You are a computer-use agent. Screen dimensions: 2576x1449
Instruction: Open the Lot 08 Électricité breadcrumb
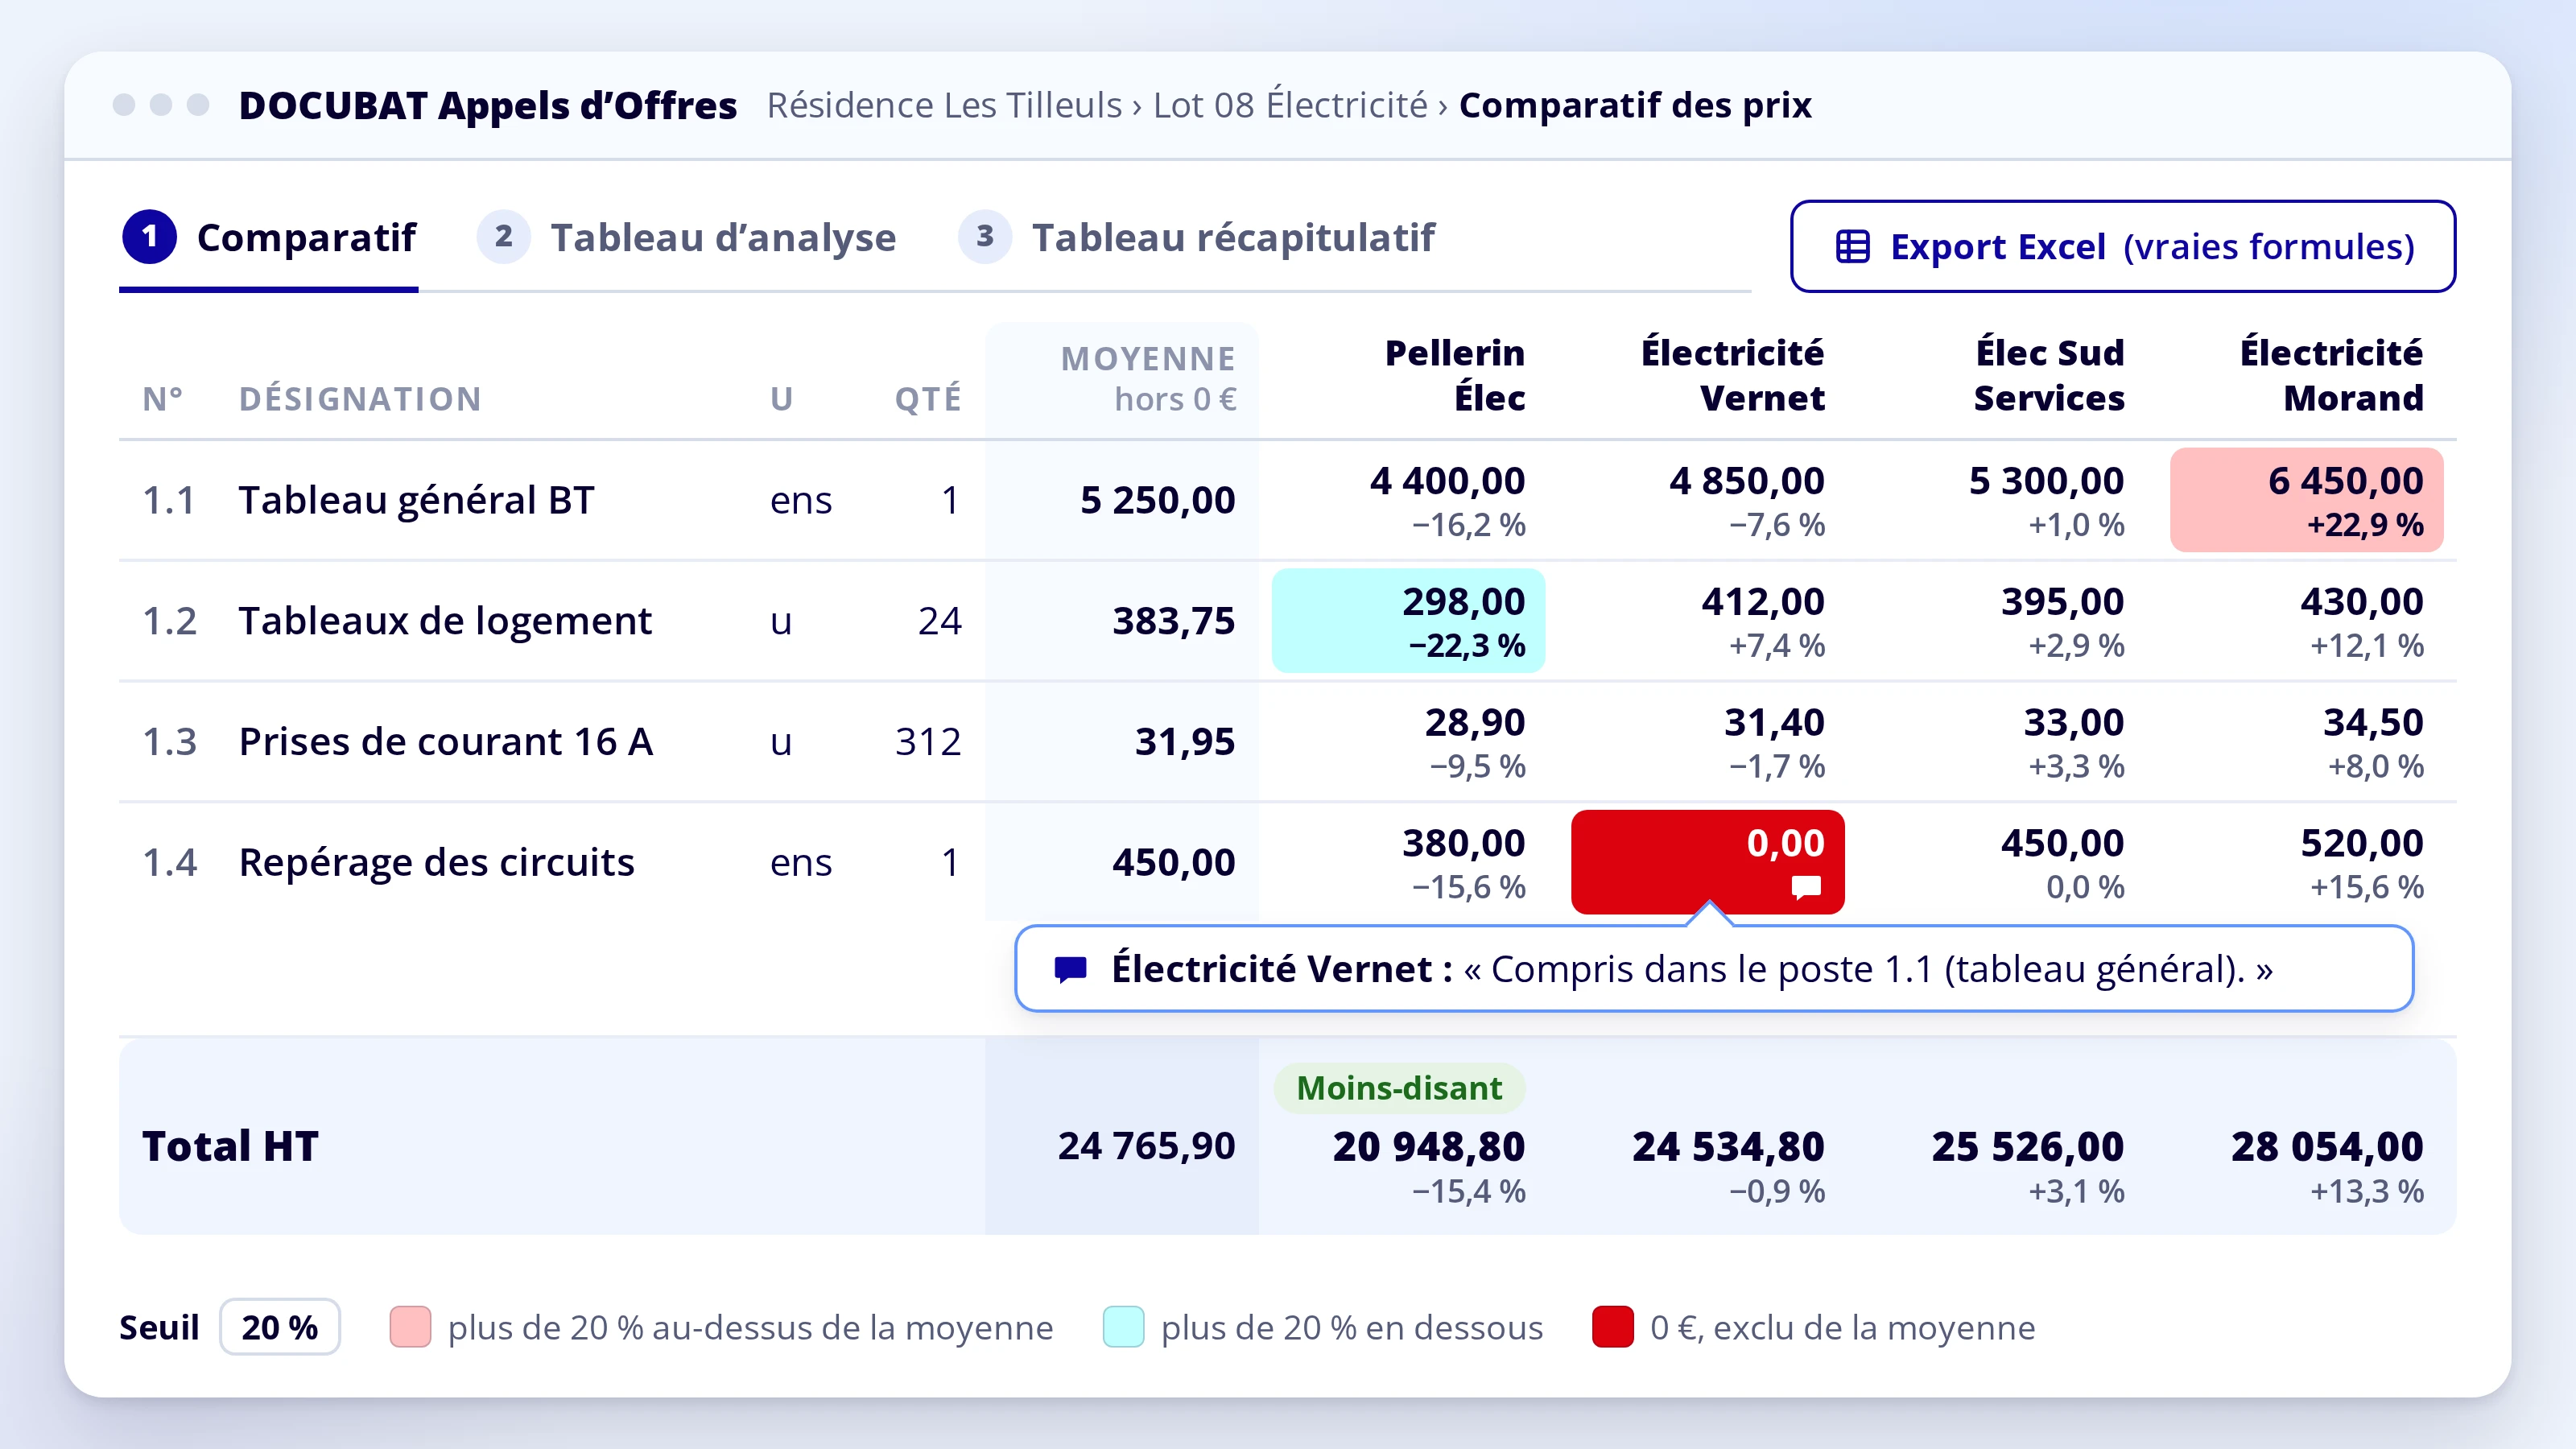click(1290, 105)
